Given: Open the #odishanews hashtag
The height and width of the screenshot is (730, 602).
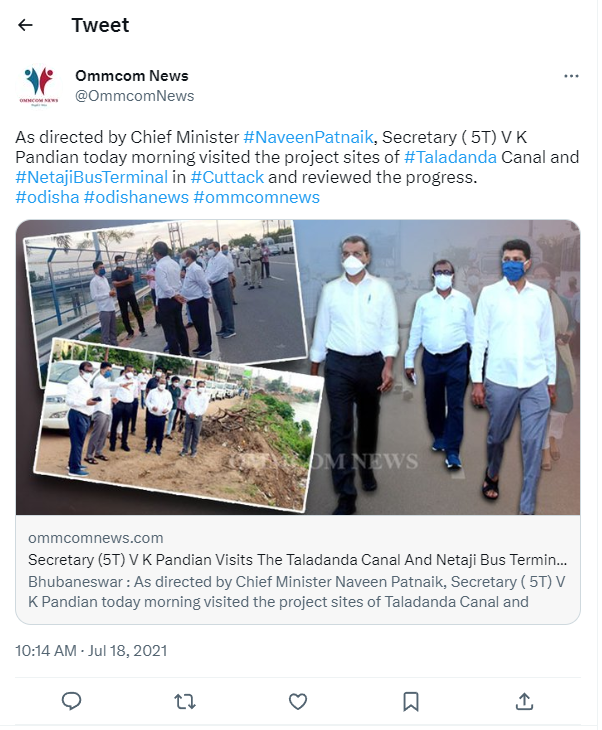Looking at the screenshot, I should pos(136,197).
